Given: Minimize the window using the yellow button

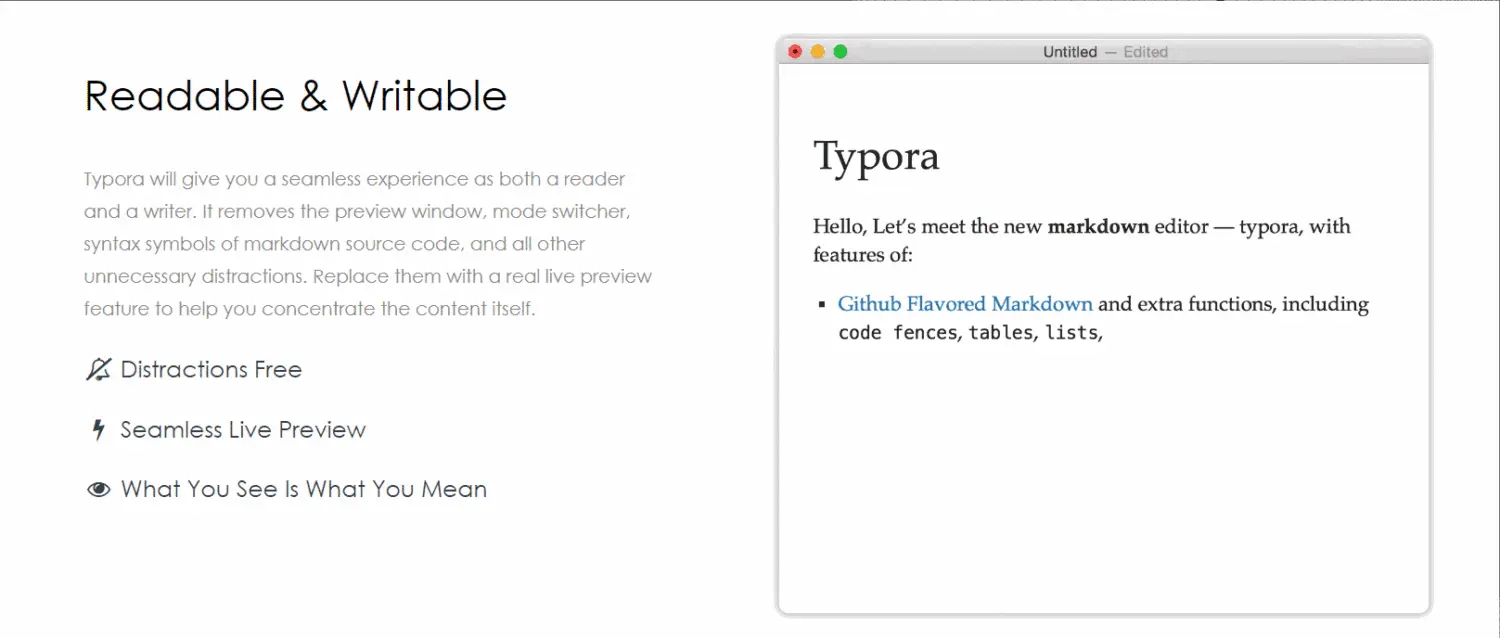Looking at the screenshot, I should click(x=818, y=52).
